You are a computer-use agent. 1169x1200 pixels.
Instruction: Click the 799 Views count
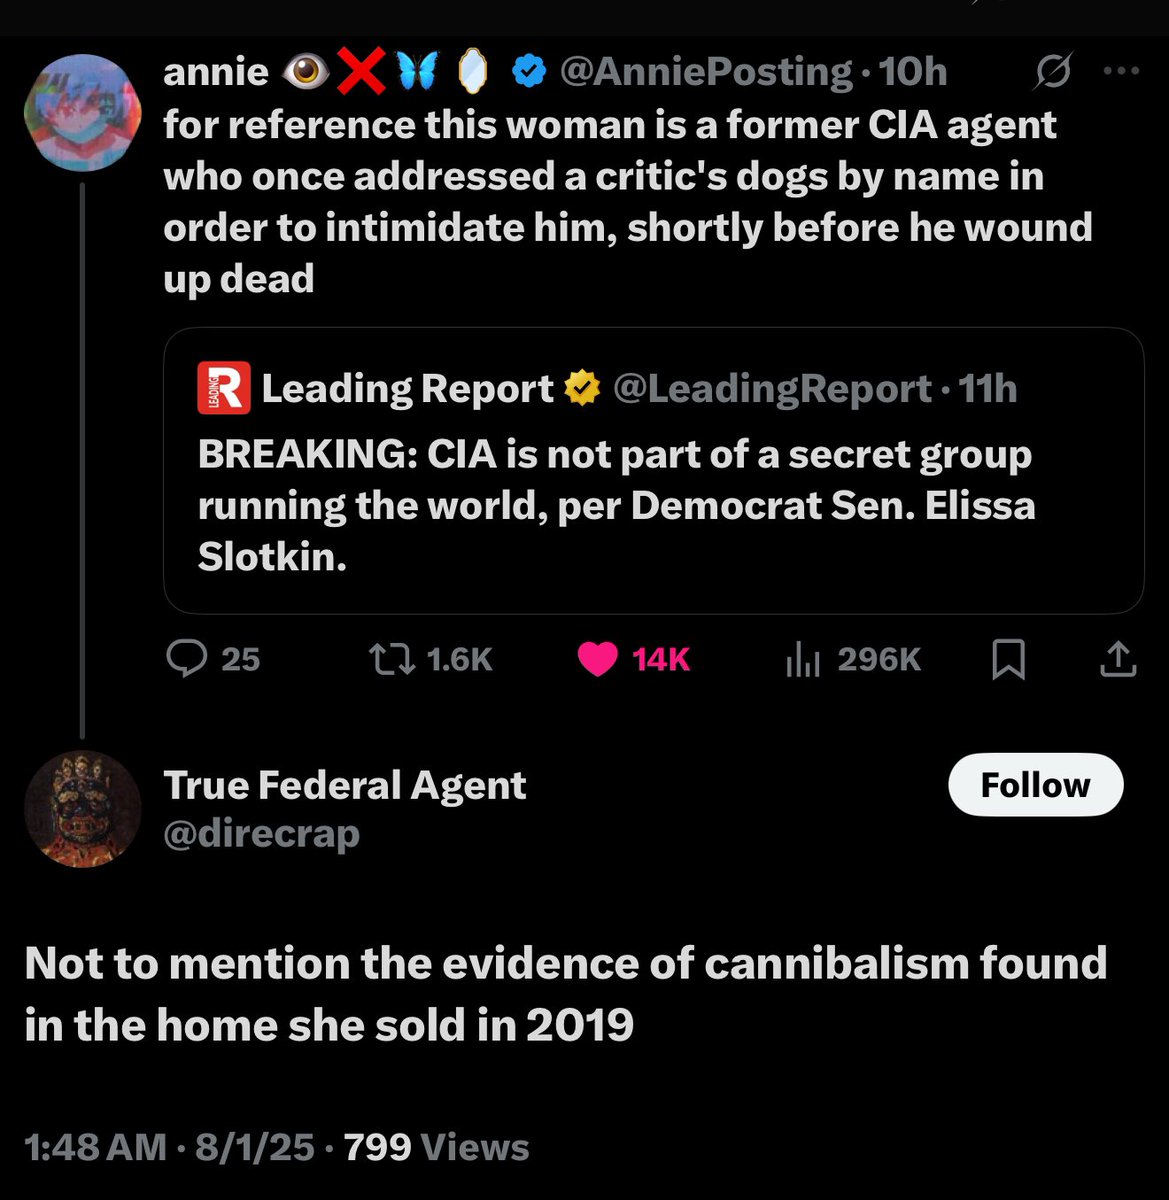pos(436,1147)
